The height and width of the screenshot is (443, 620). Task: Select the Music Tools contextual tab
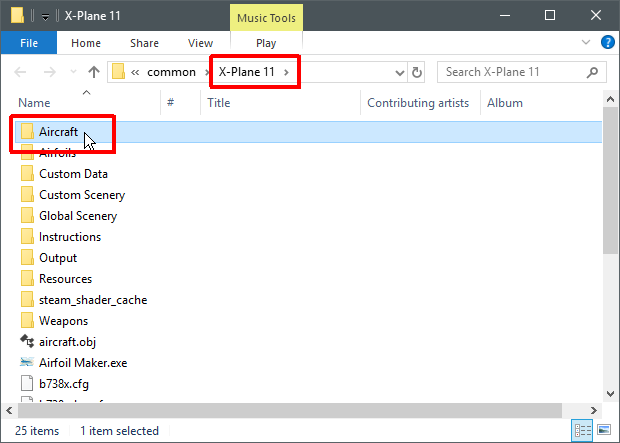266,18
